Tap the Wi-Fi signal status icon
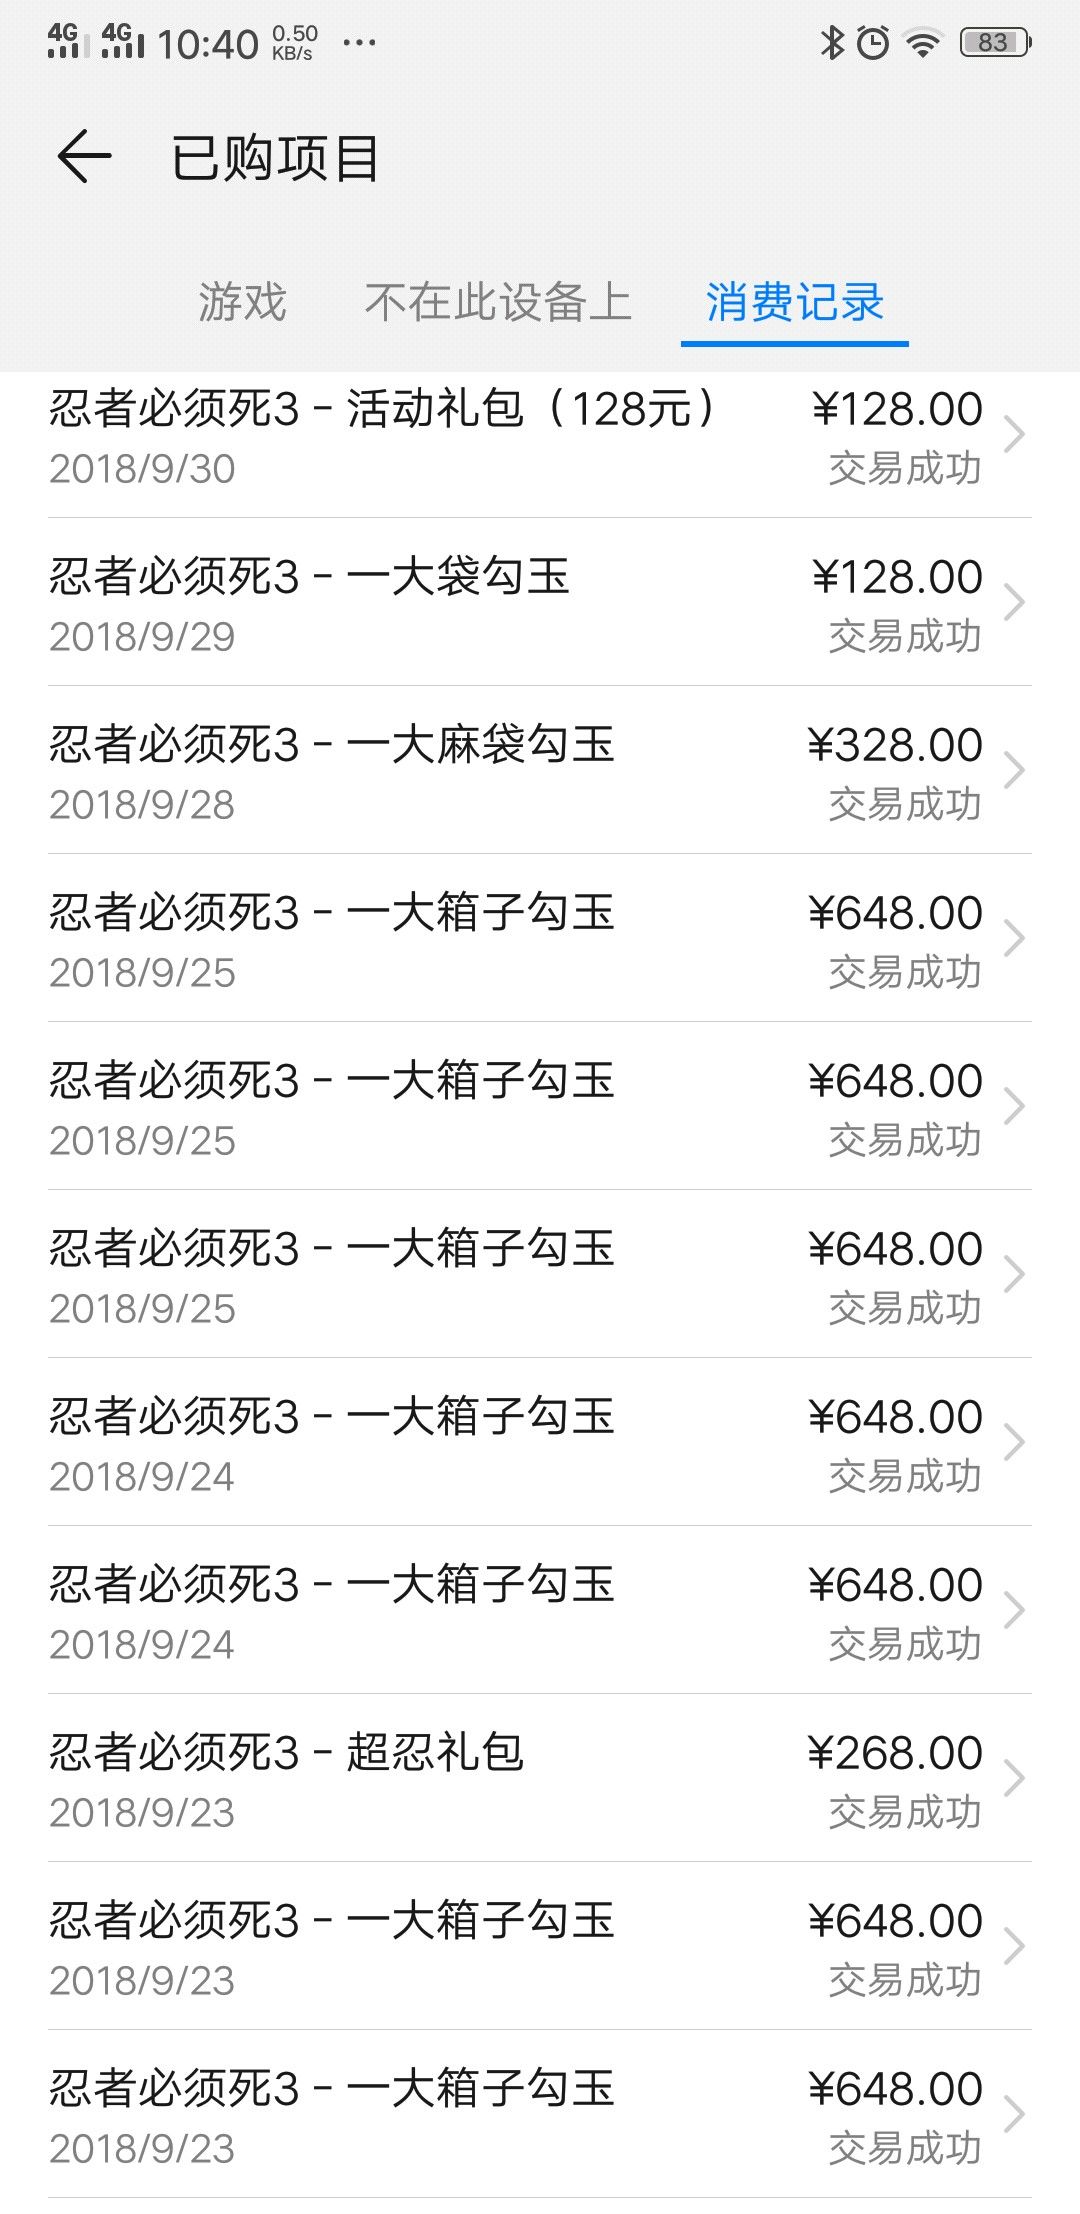The image size is (1080, 2214). tap(923, 43)
